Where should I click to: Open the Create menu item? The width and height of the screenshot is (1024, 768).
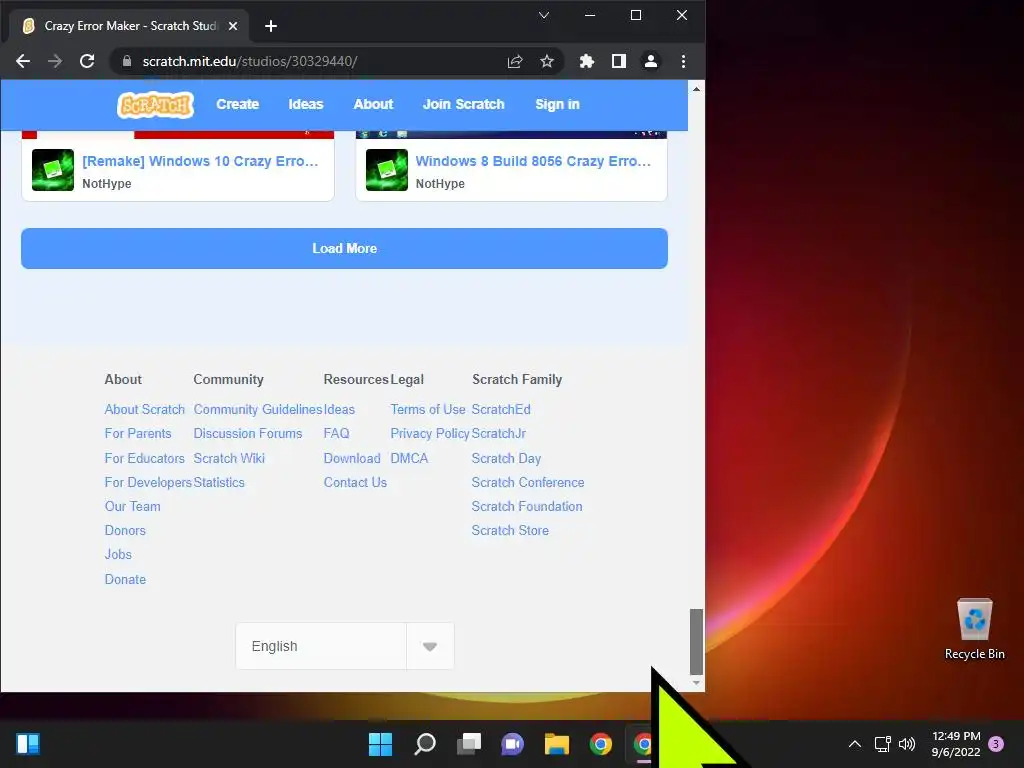click(238, 104)
